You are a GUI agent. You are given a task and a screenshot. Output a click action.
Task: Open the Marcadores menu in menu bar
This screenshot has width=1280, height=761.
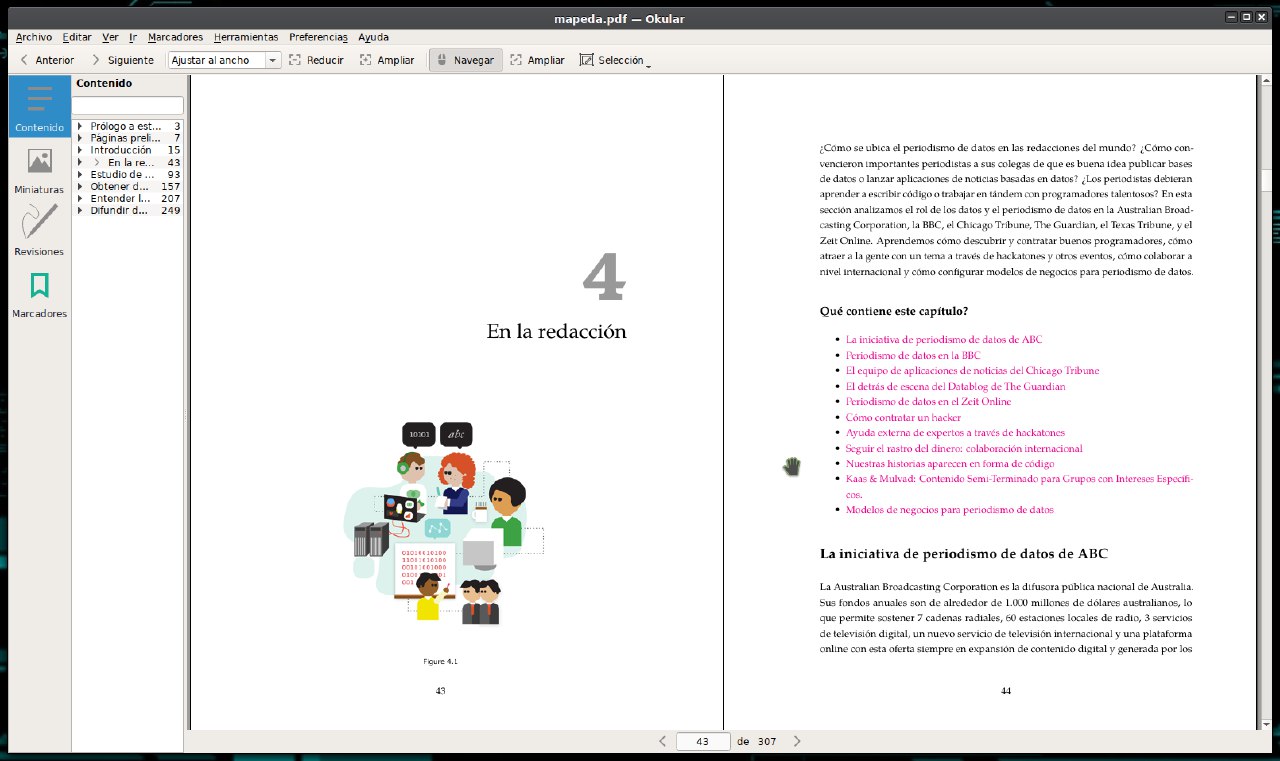point(175,37)
